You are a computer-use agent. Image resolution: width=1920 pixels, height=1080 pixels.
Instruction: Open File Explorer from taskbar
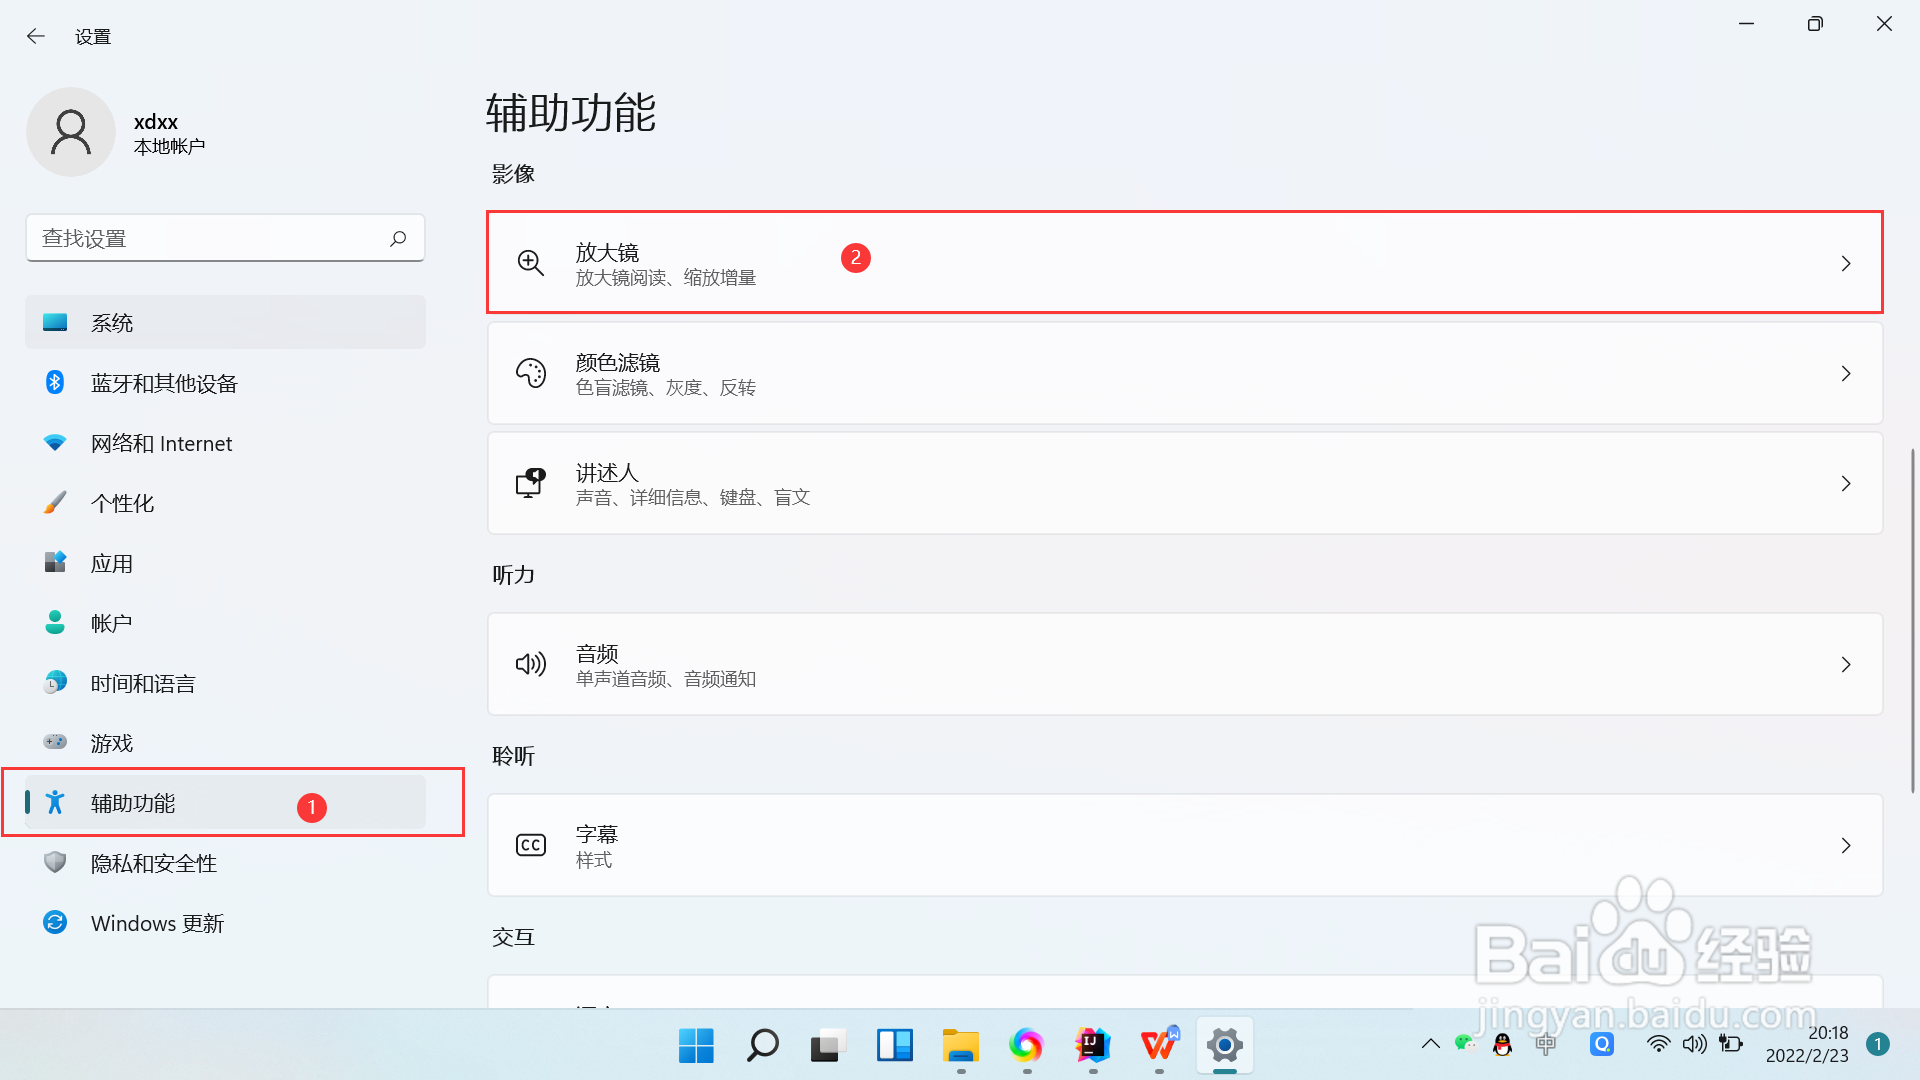coord(960,1045)
